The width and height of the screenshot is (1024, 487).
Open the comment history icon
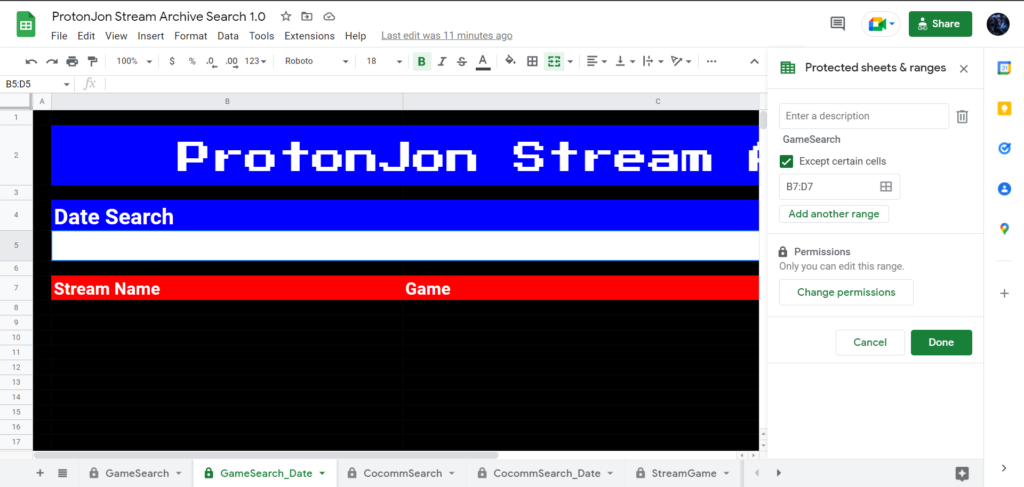pos(837,24)
